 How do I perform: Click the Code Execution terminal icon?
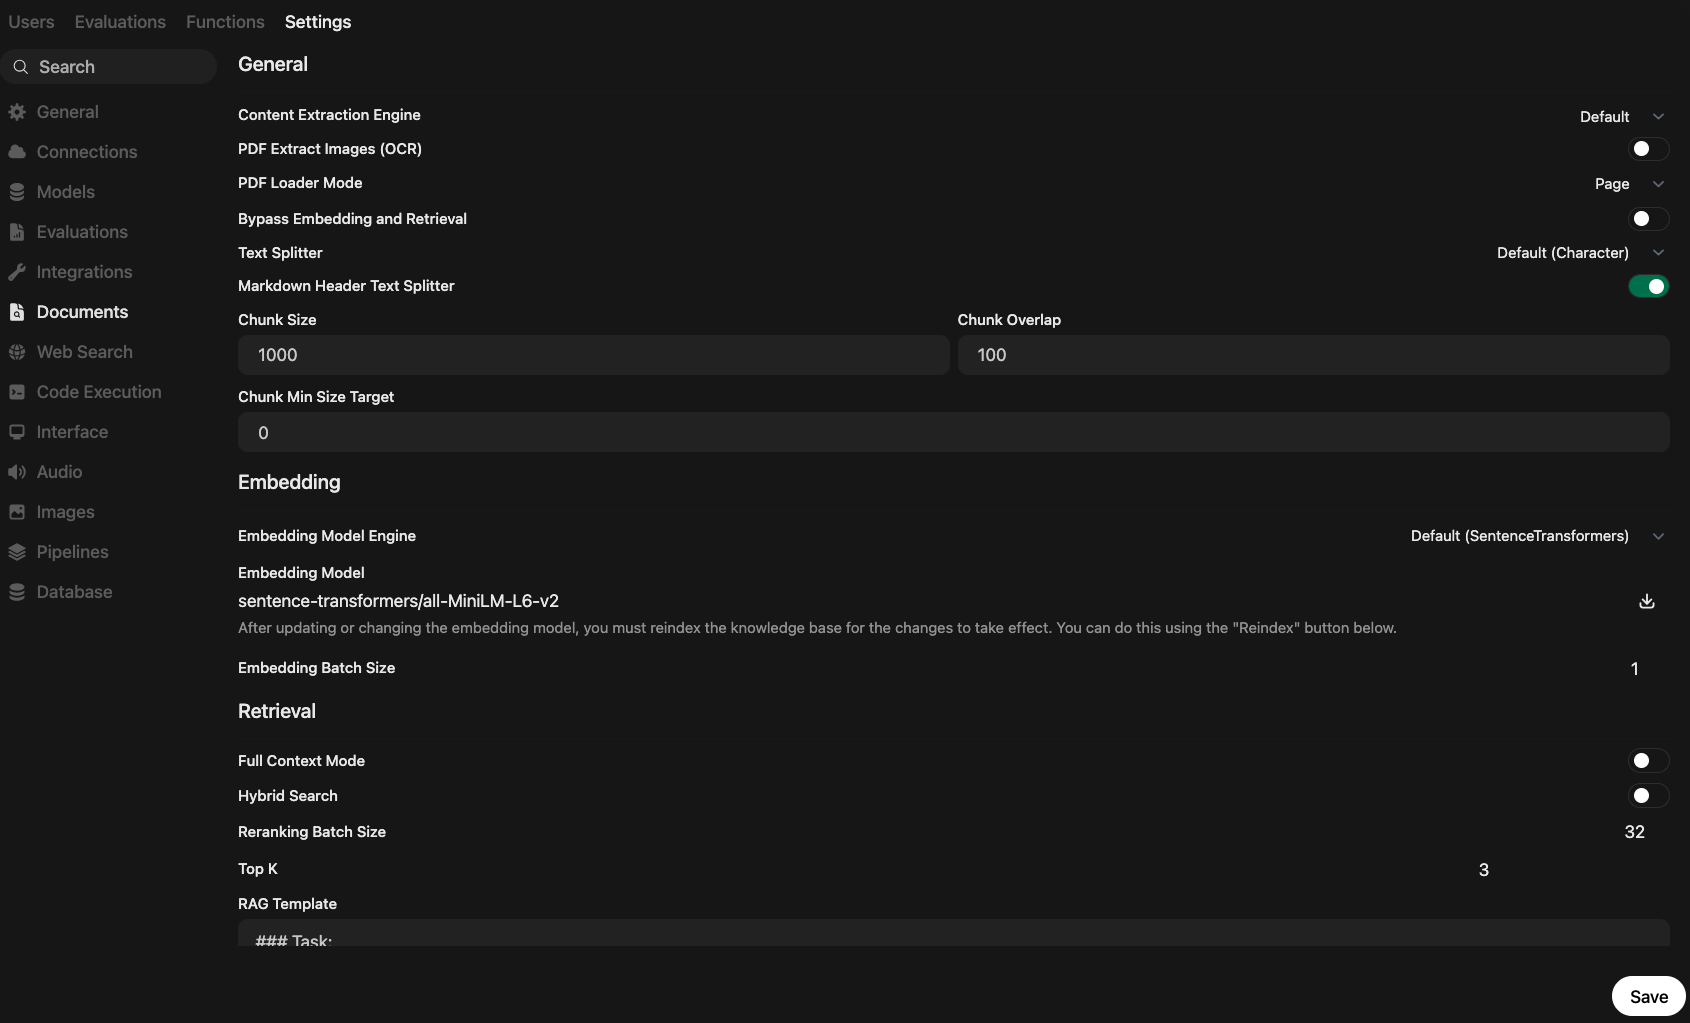coord(17,392)
